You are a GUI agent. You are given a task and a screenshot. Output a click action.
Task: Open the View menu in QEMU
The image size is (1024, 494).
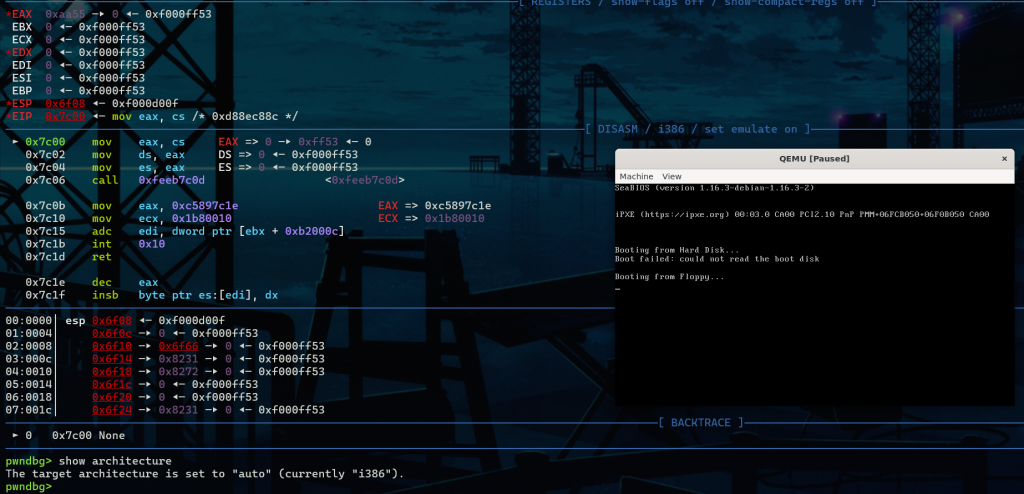point(672,176)
